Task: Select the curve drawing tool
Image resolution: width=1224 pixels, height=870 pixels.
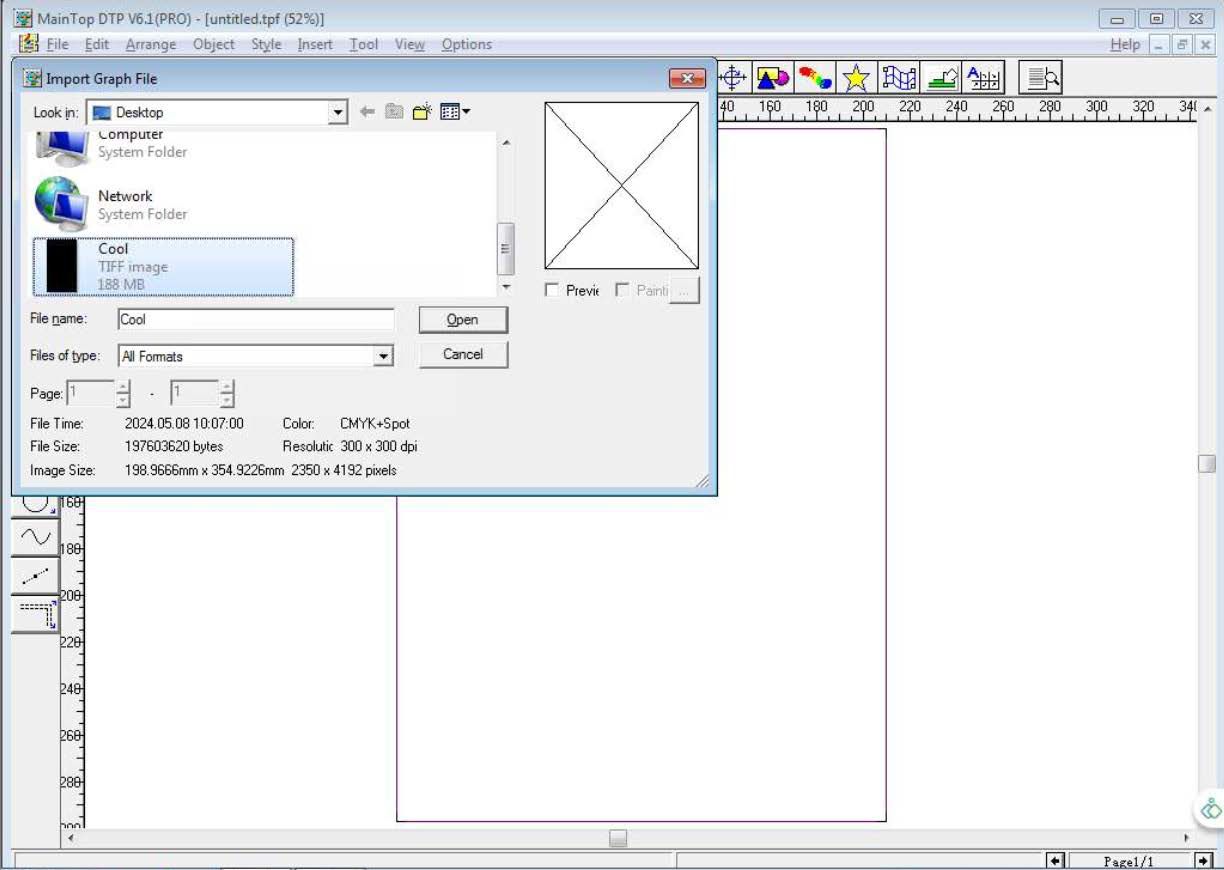Action: (x=35, y=537)
